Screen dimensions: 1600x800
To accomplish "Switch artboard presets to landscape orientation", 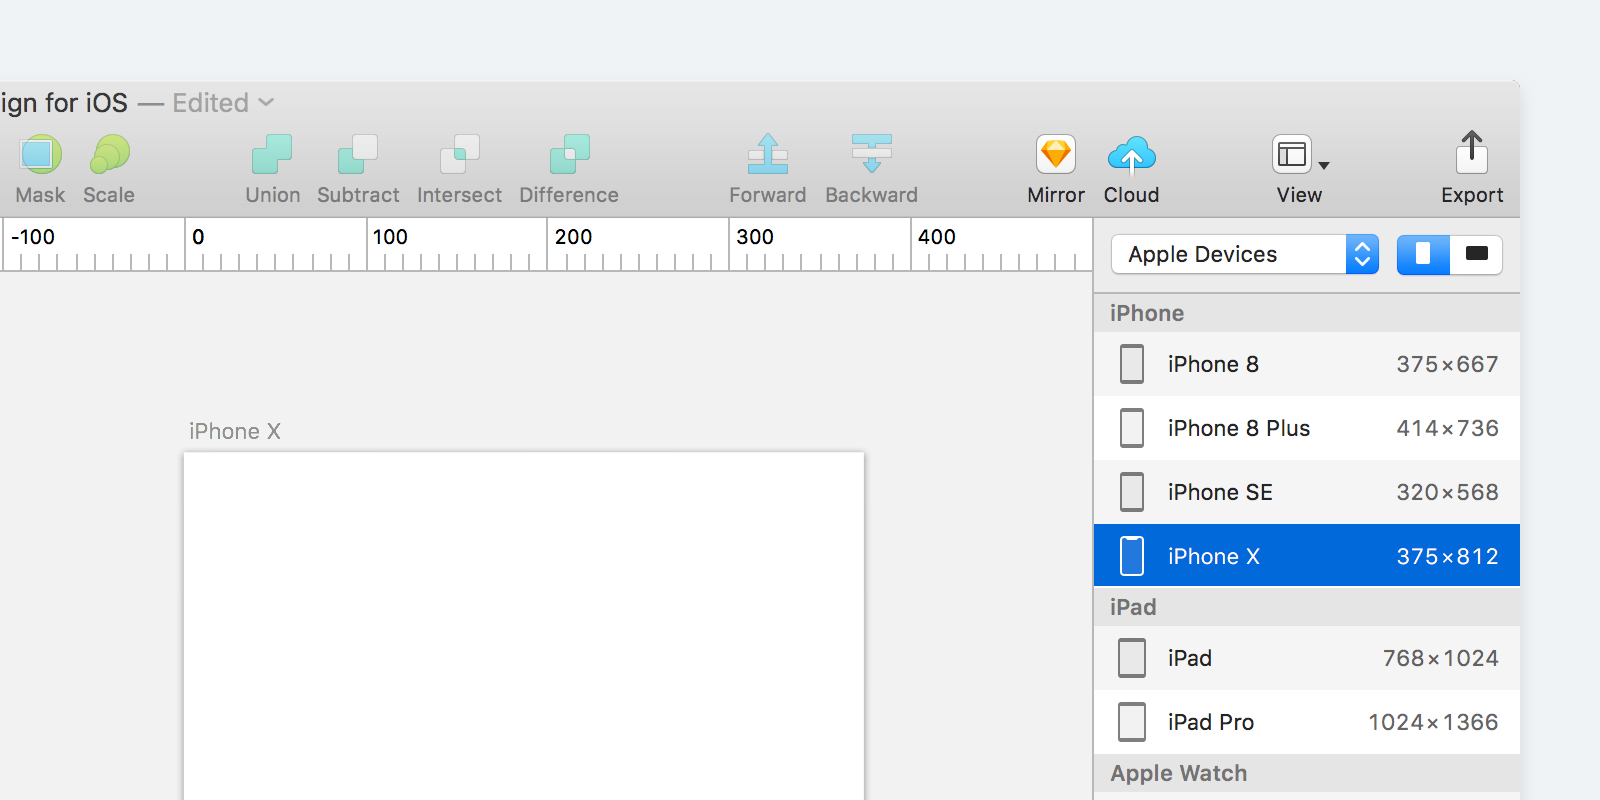I will pyautogui.click(x=1476, y=254).
